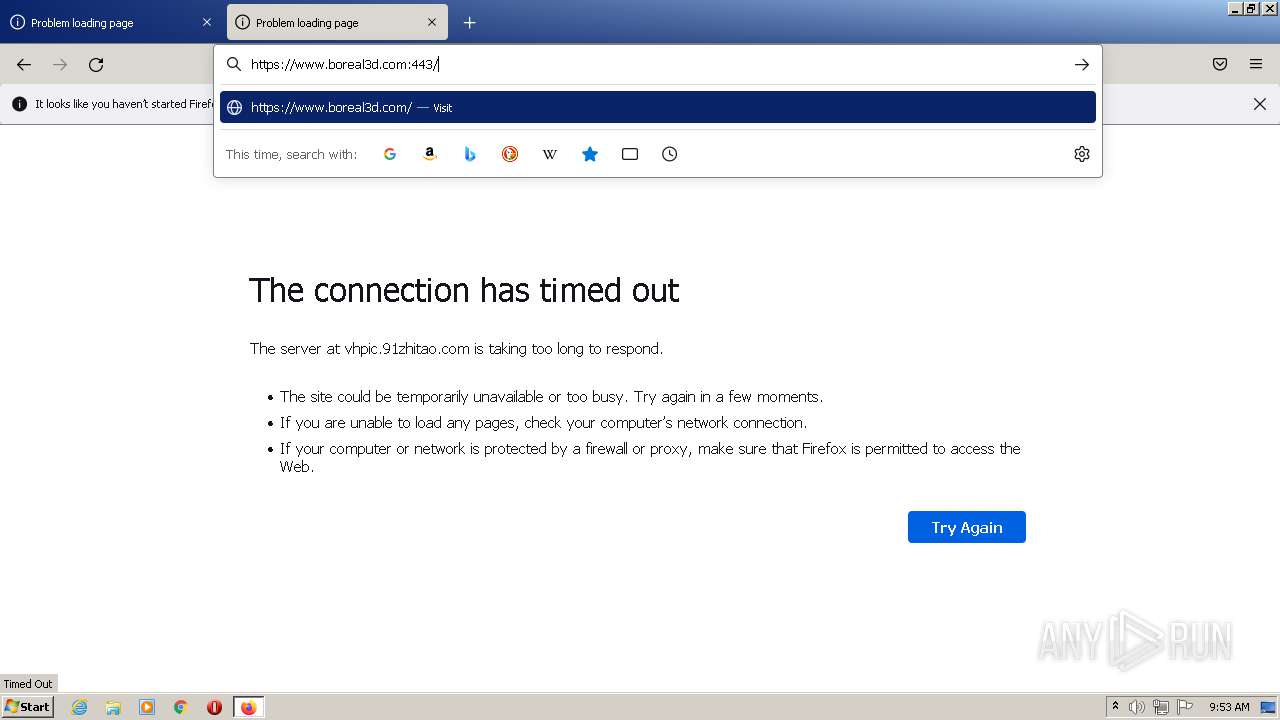This screenshot has width=1280, height=720.
Task: Dismiss the notification bar
Action: coord(1260,104)
